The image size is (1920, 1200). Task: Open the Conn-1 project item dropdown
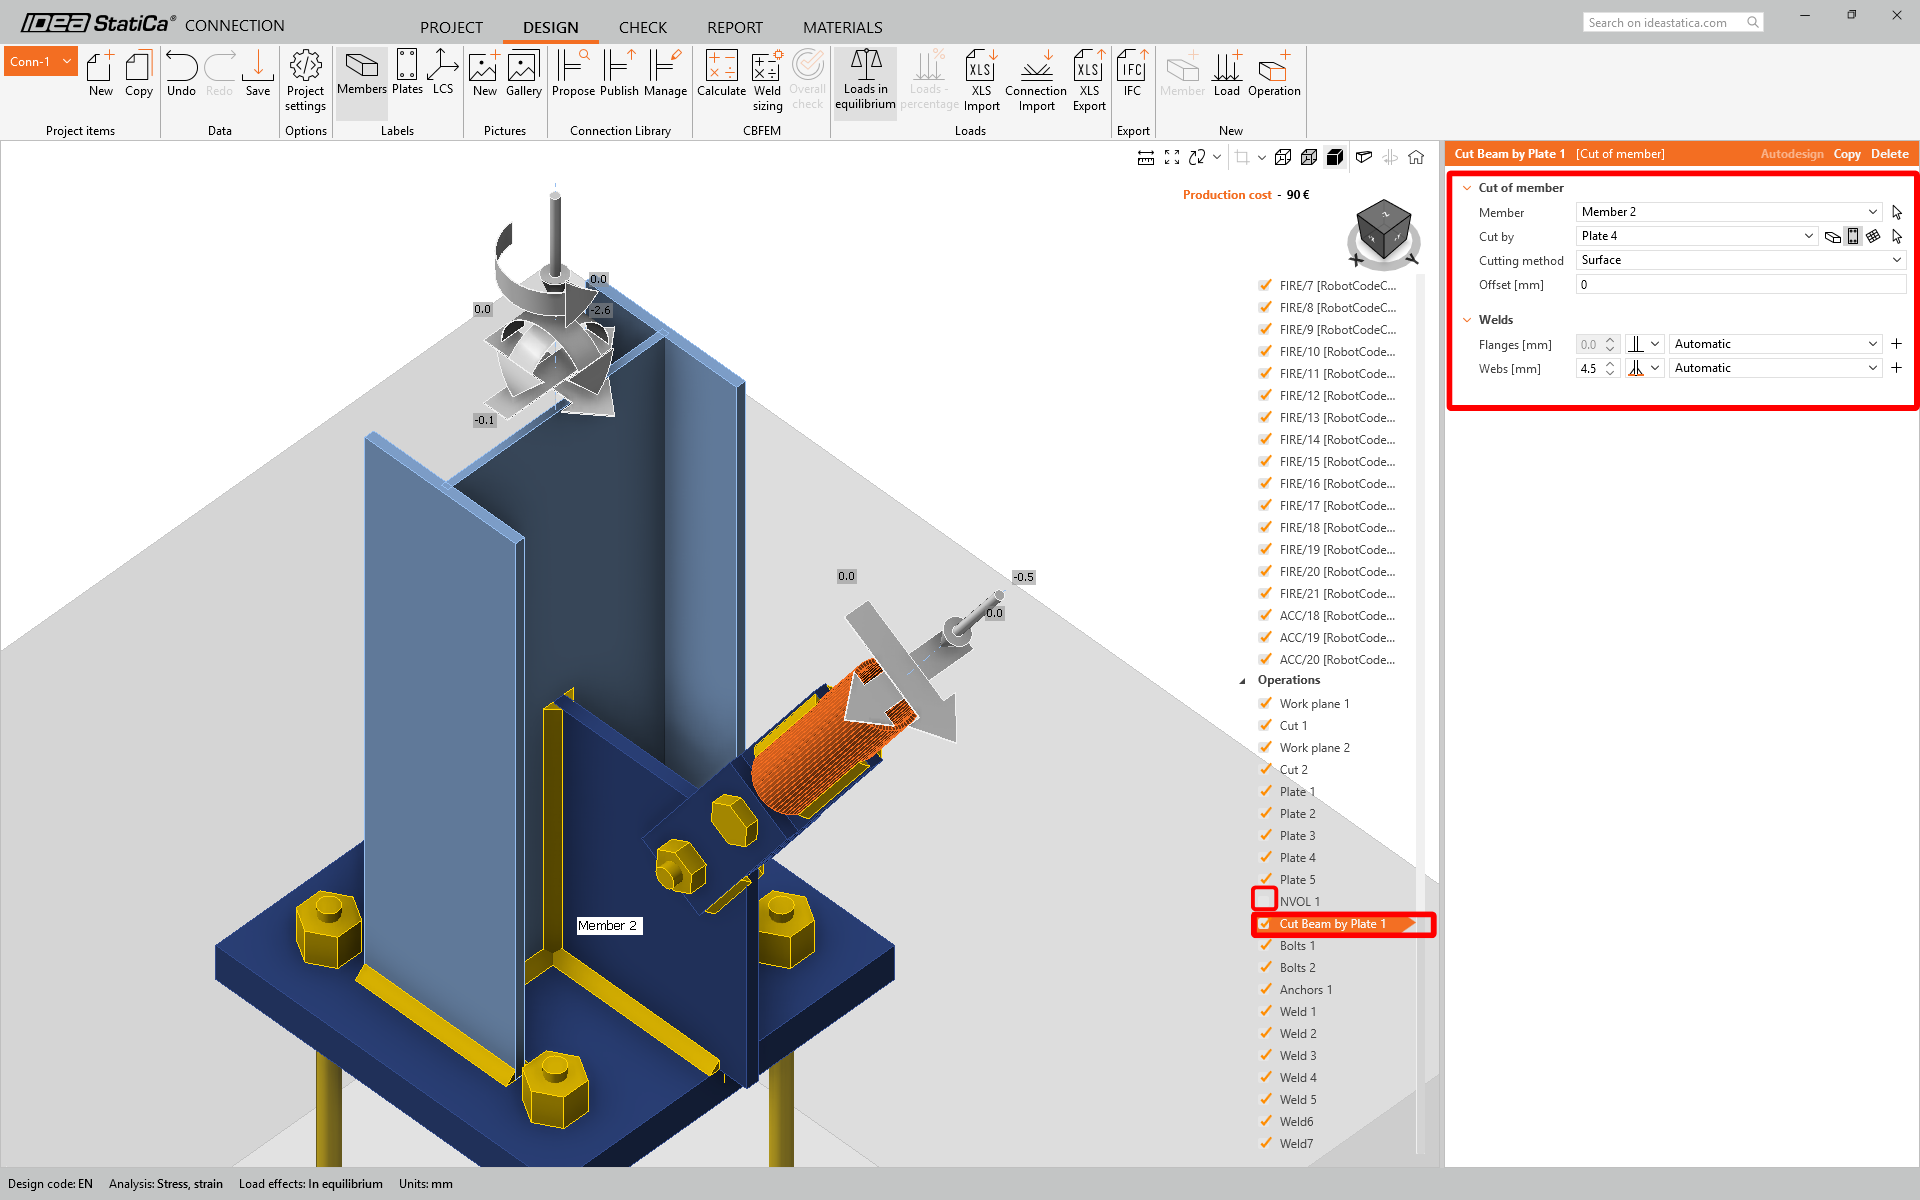(x=67, y=61)
